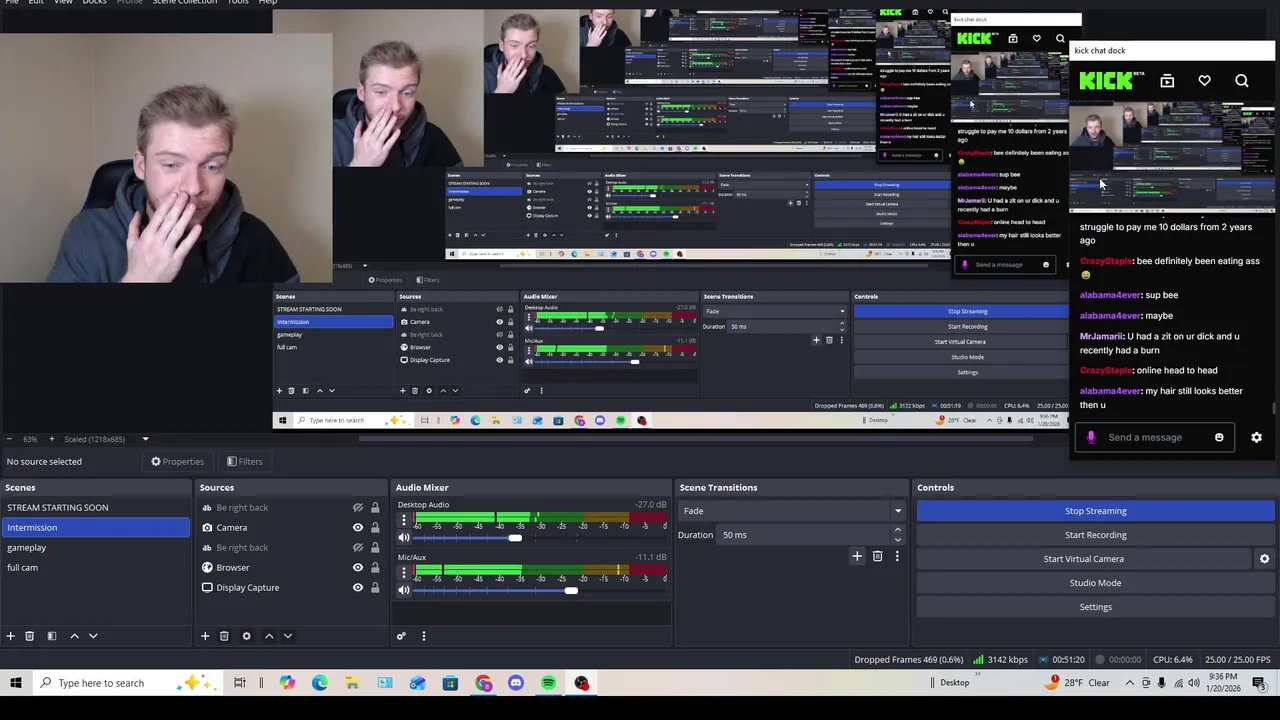Mute Desktop Audio with speaker icon
Viewport: 1280px width, 720px height.
pyautogui.click(x=404, y=538)
